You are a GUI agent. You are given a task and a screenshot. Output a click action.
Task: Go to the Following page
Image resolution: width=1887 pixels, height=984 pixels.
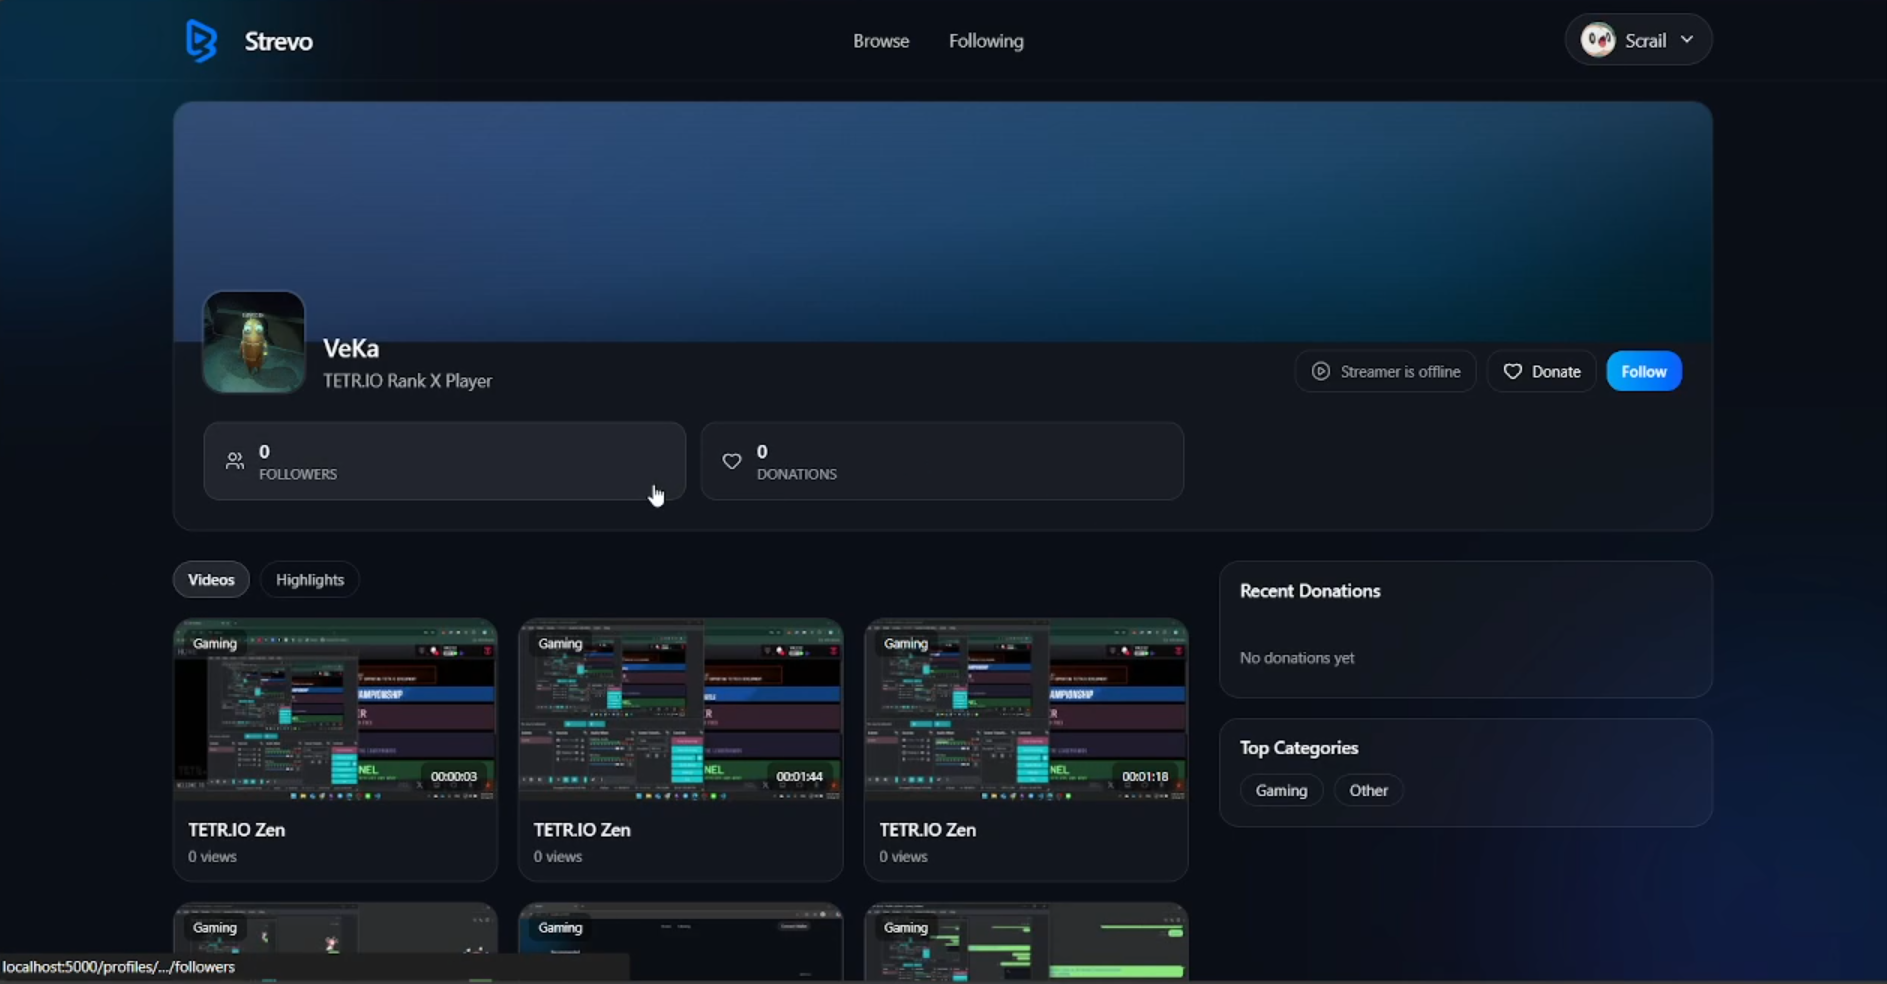pos(986,41)
